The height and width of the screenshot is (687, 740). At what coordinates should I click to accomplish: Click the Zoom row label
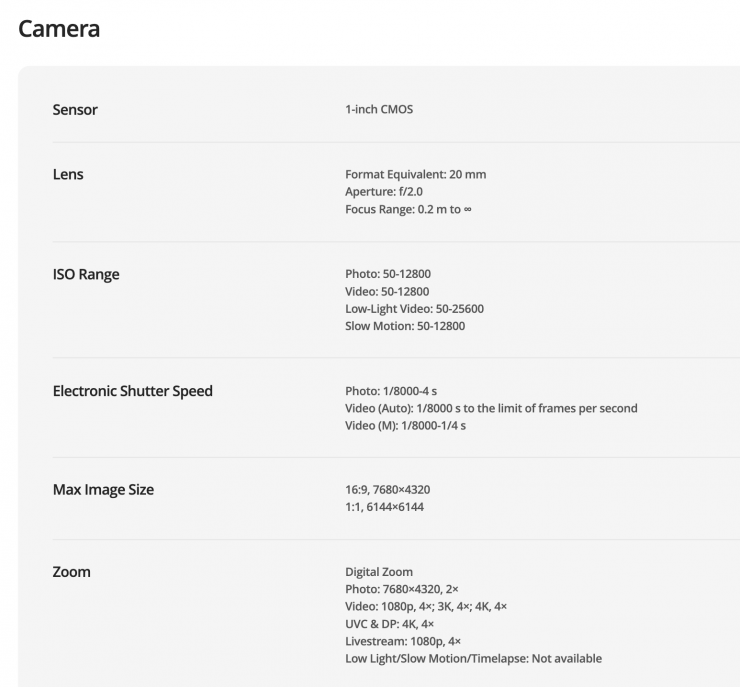coord(71,572)
